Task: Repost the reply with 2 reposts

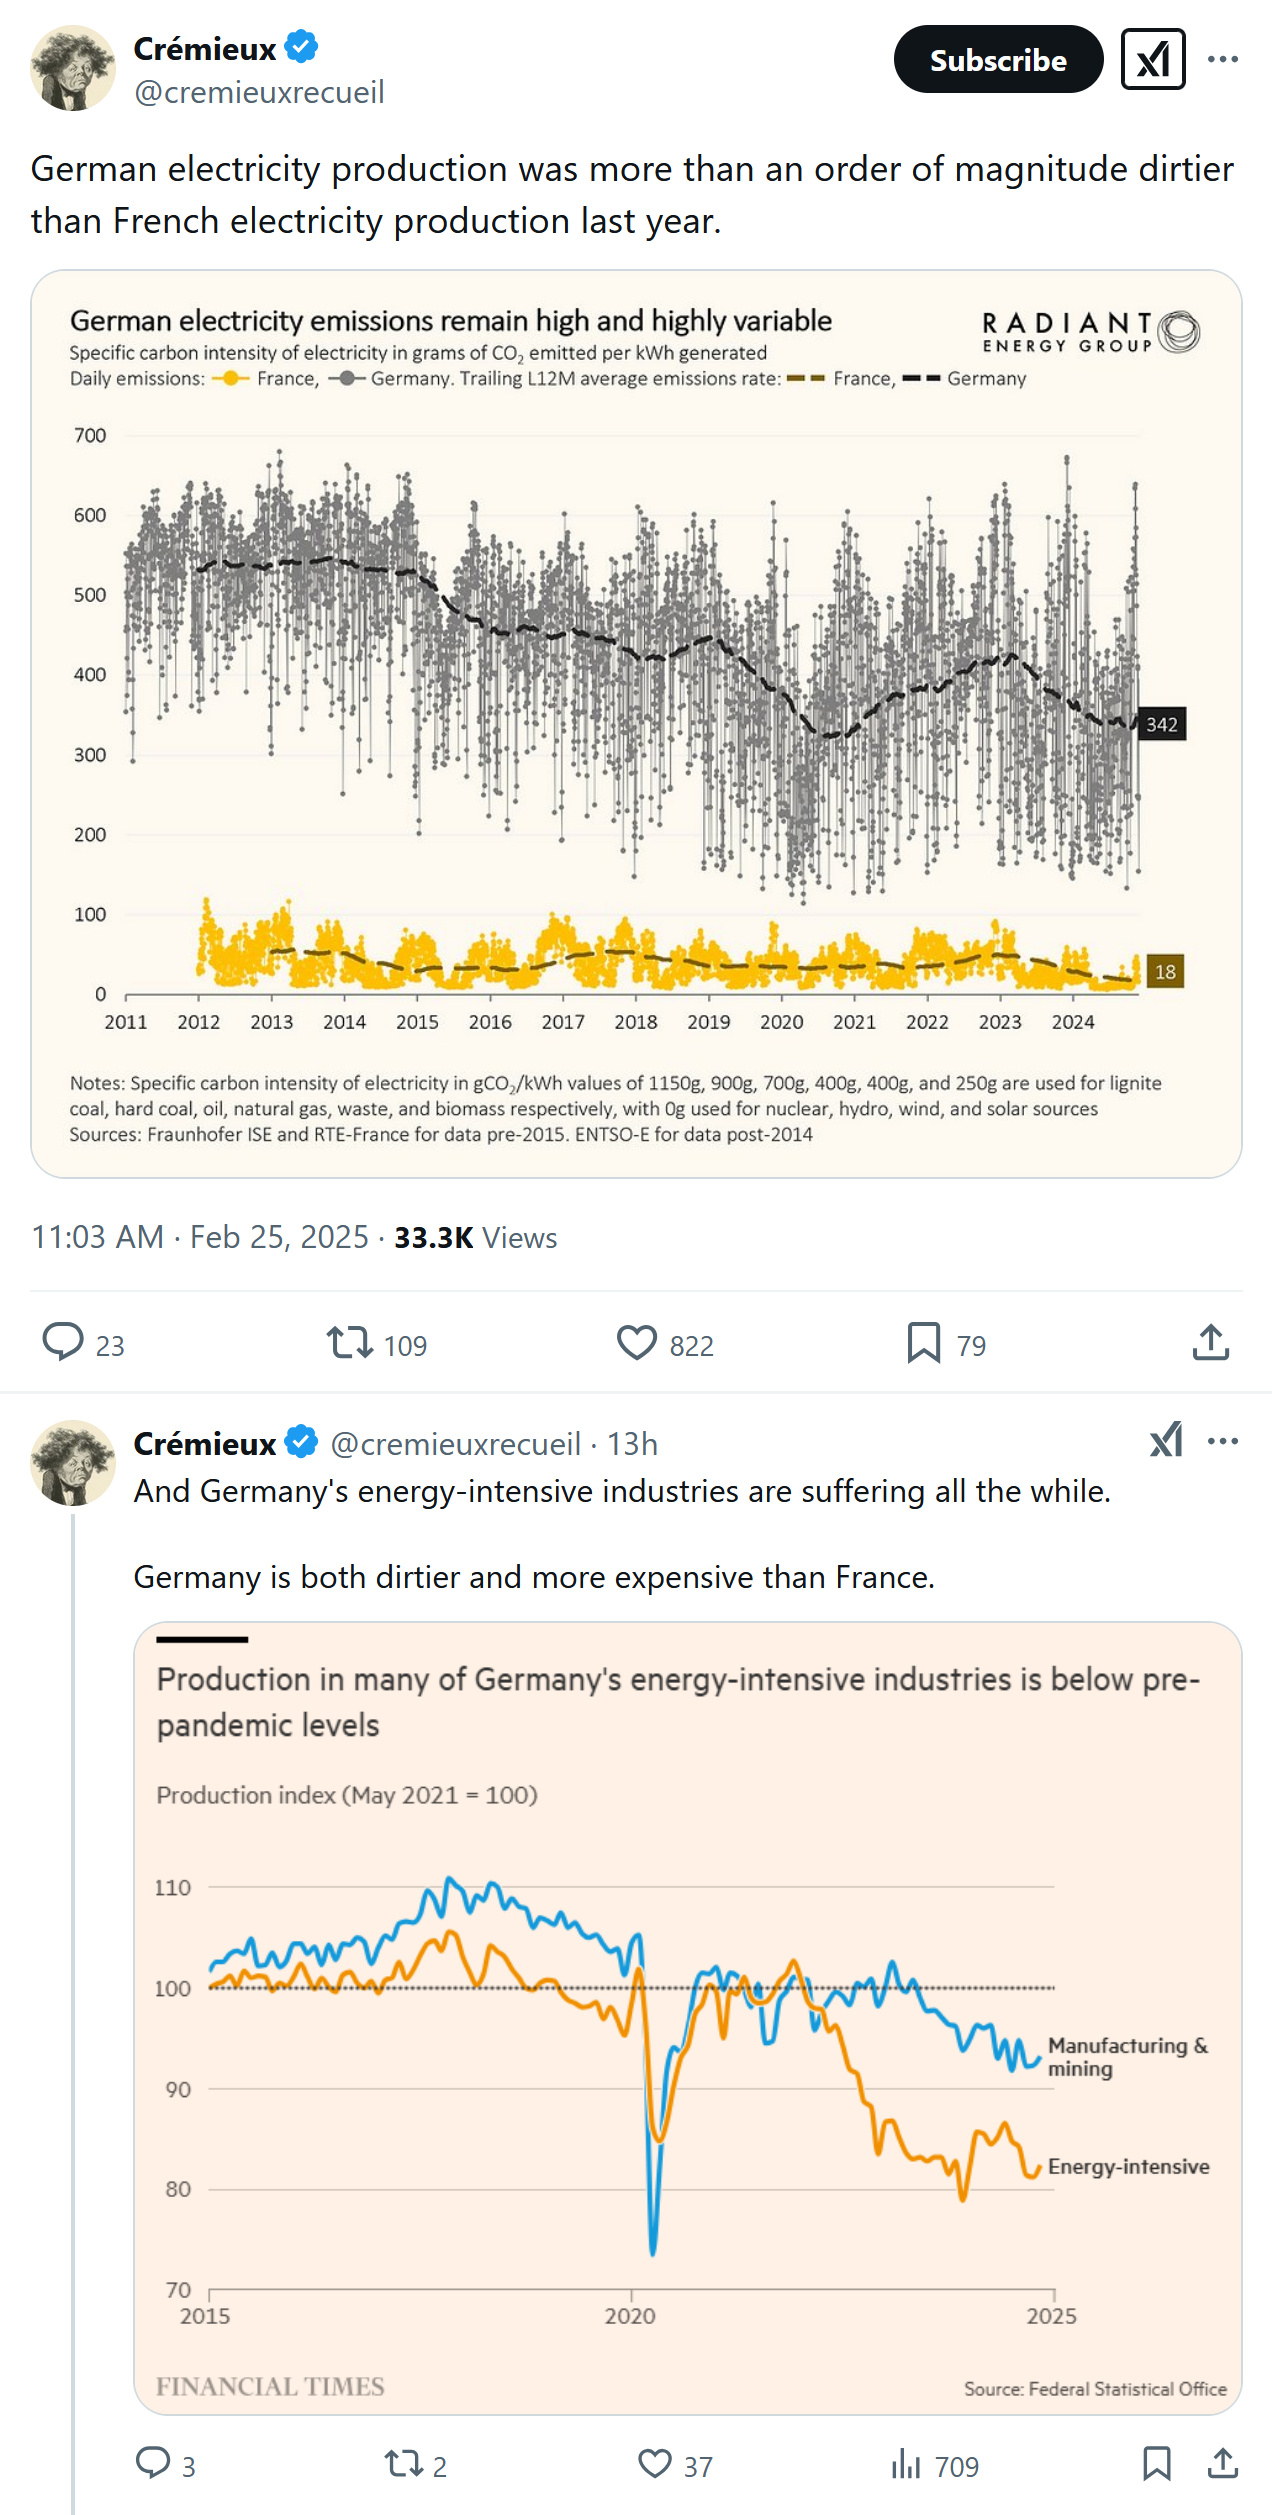Action: click(404, 2463)
